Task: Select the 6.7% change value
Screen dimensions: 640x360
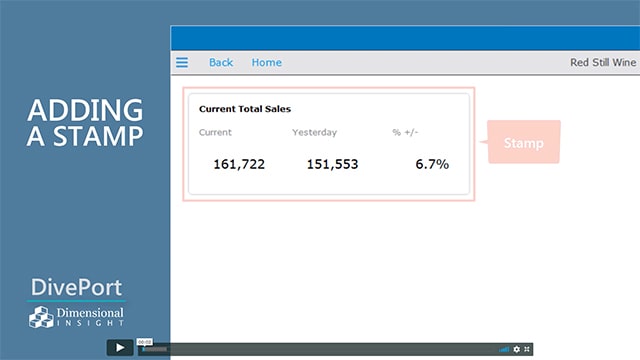Action: point(432,164)
